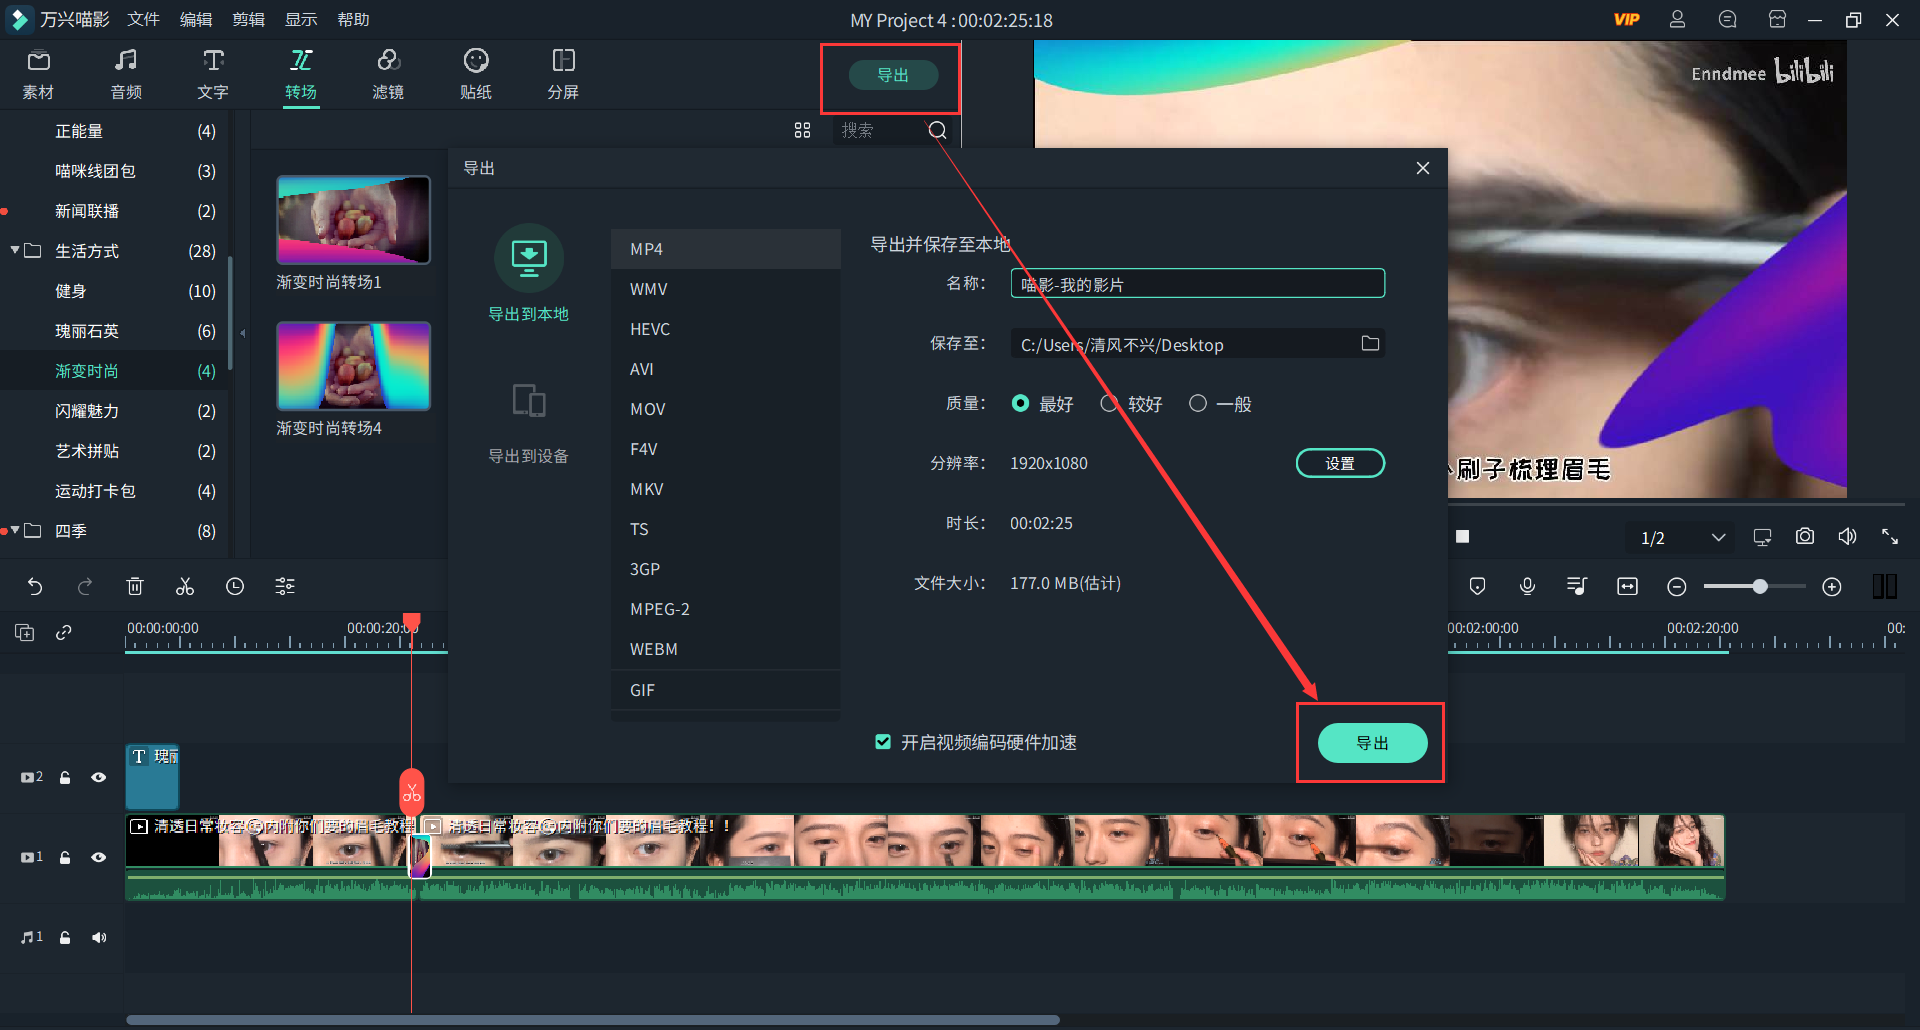This screenshot has width=1920, height=1030.
Task: Switch to the 音频 tab
Action: [x=125, y=74]
